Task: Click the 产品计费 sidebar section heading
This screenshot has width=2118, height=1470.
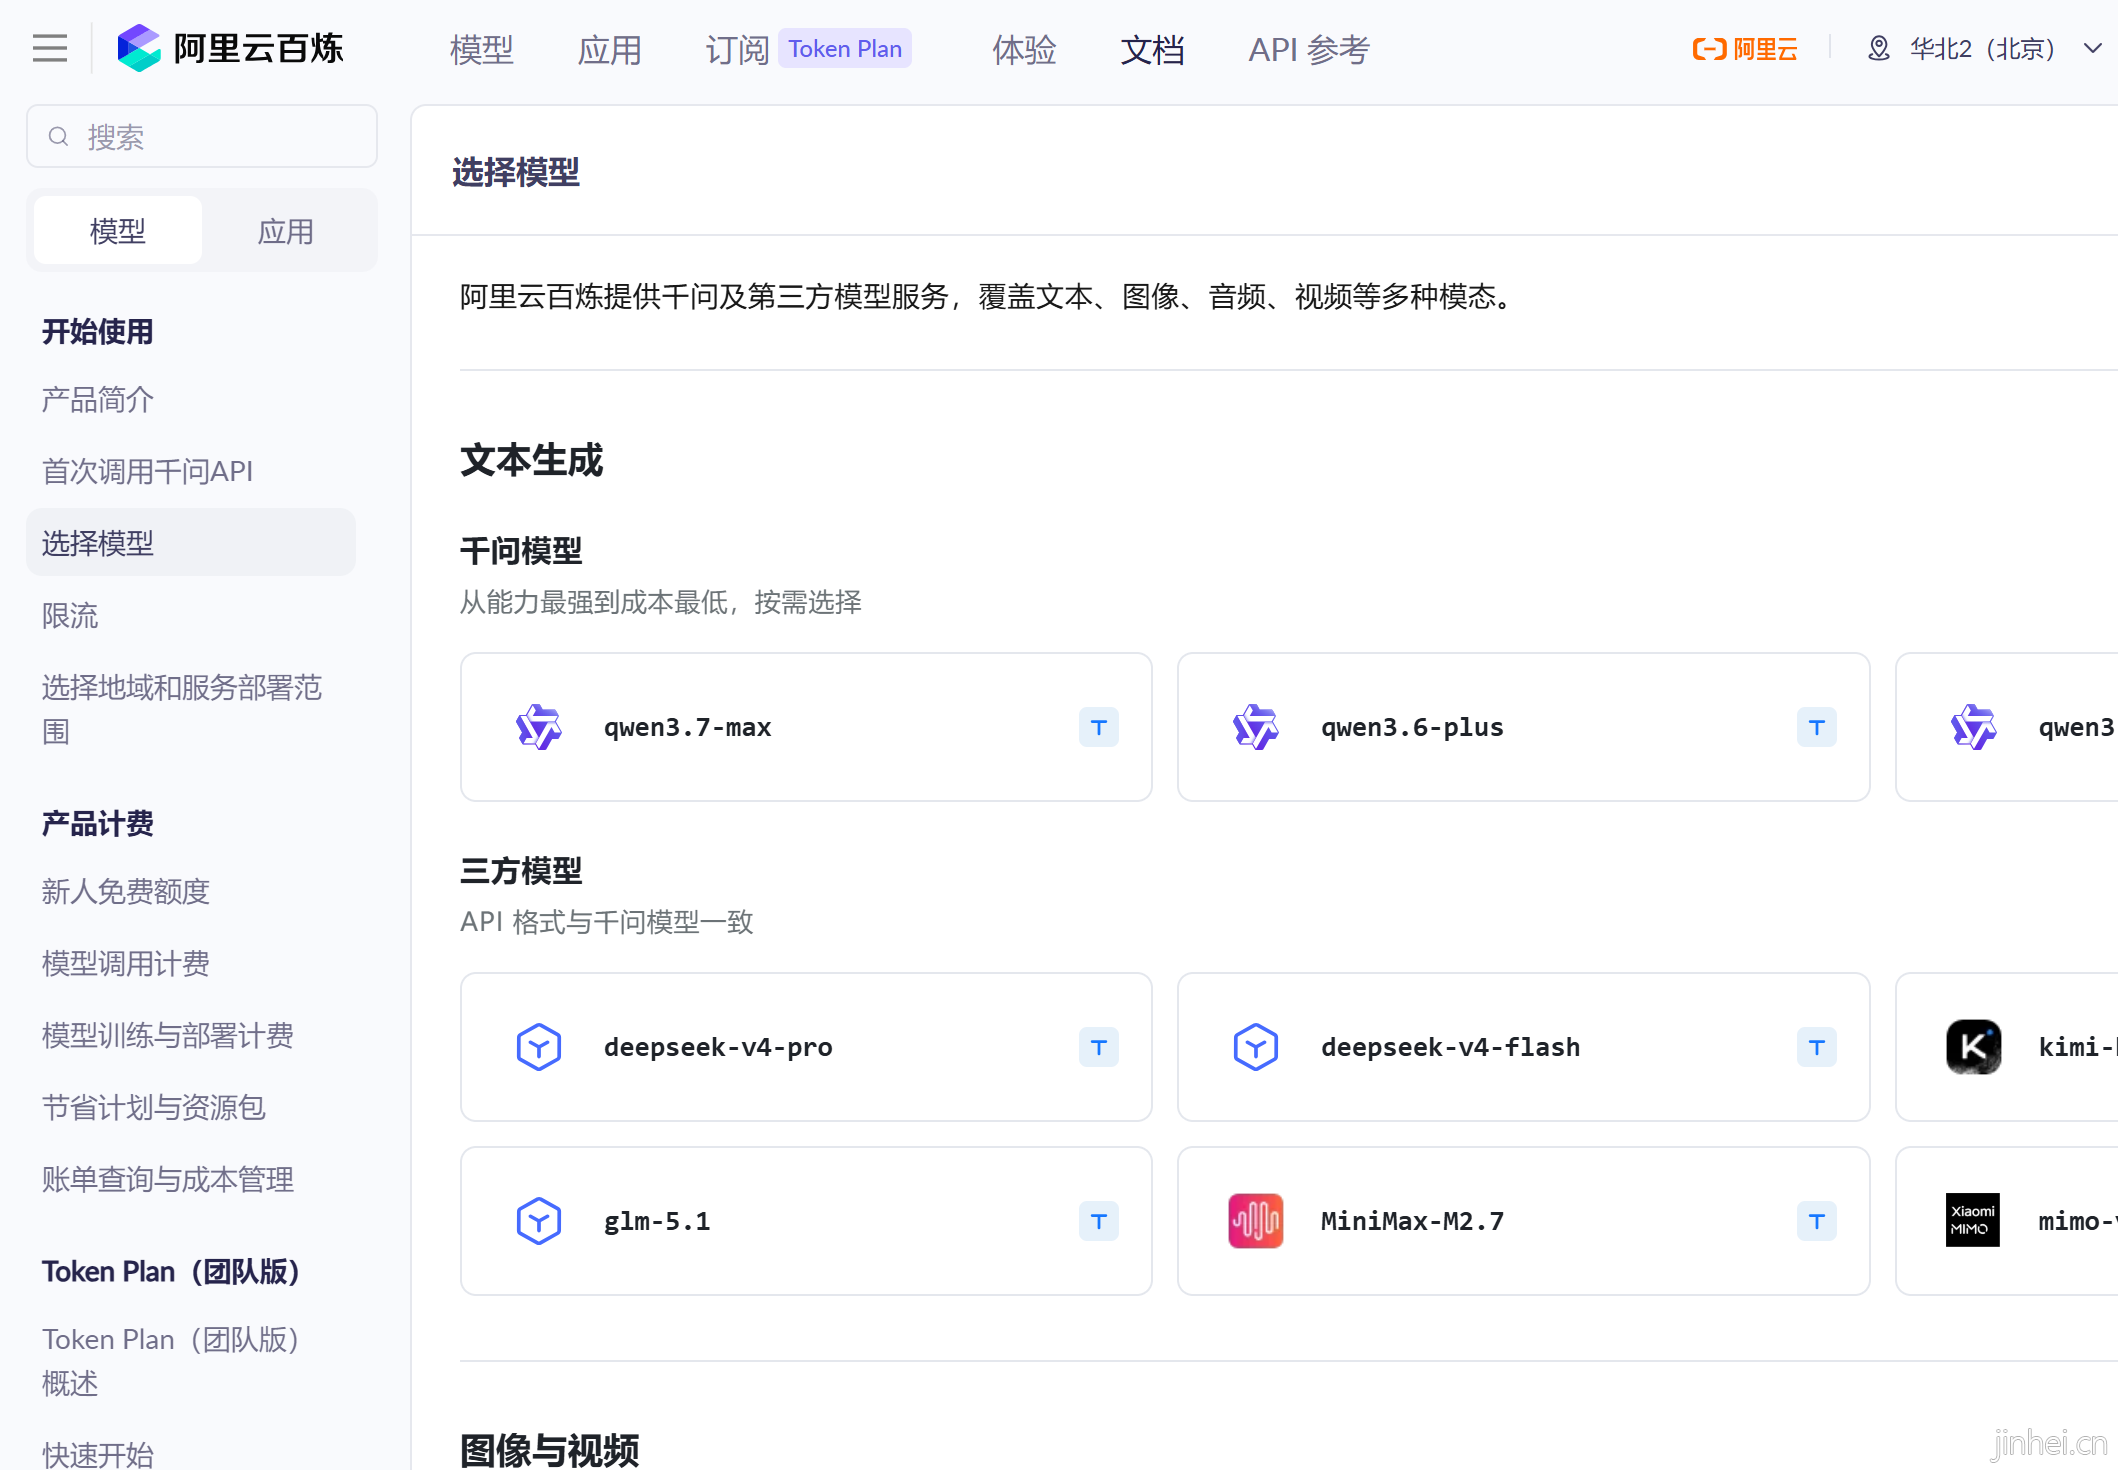Action: point(98,823)
